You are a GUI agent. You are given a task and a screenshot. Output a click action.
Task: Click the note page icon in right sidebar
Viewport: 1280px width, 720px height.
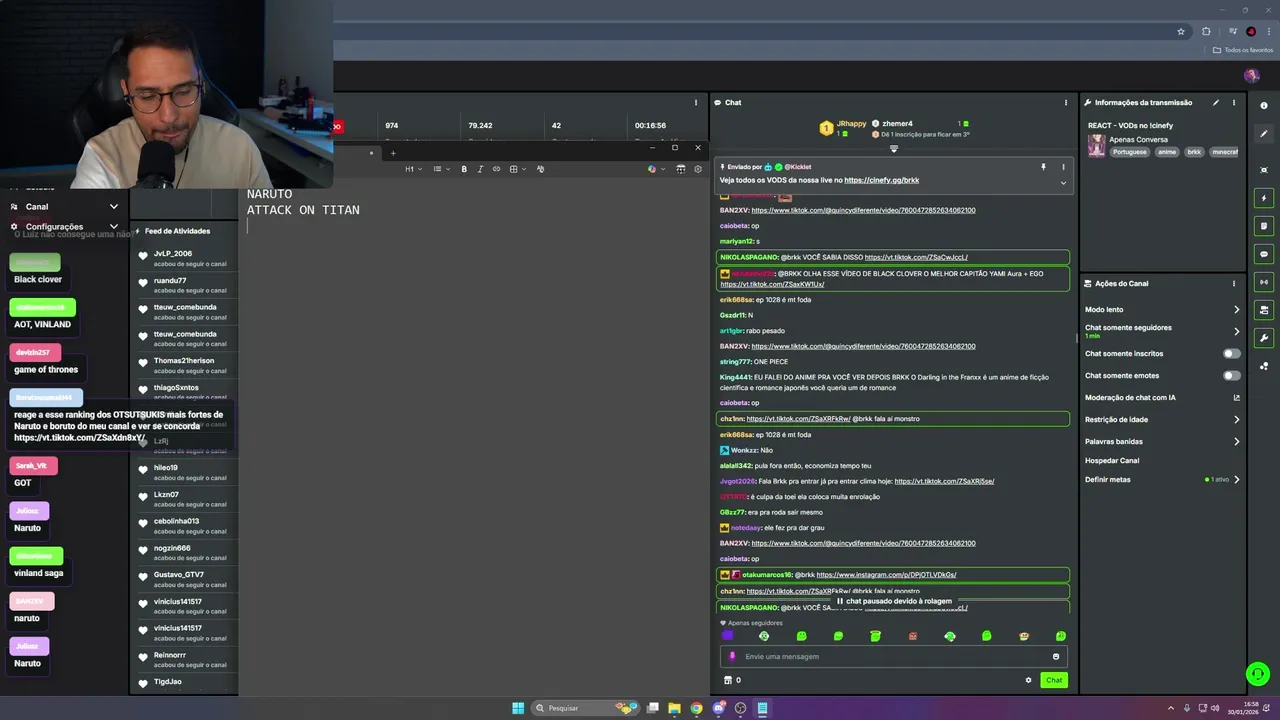1264,226
